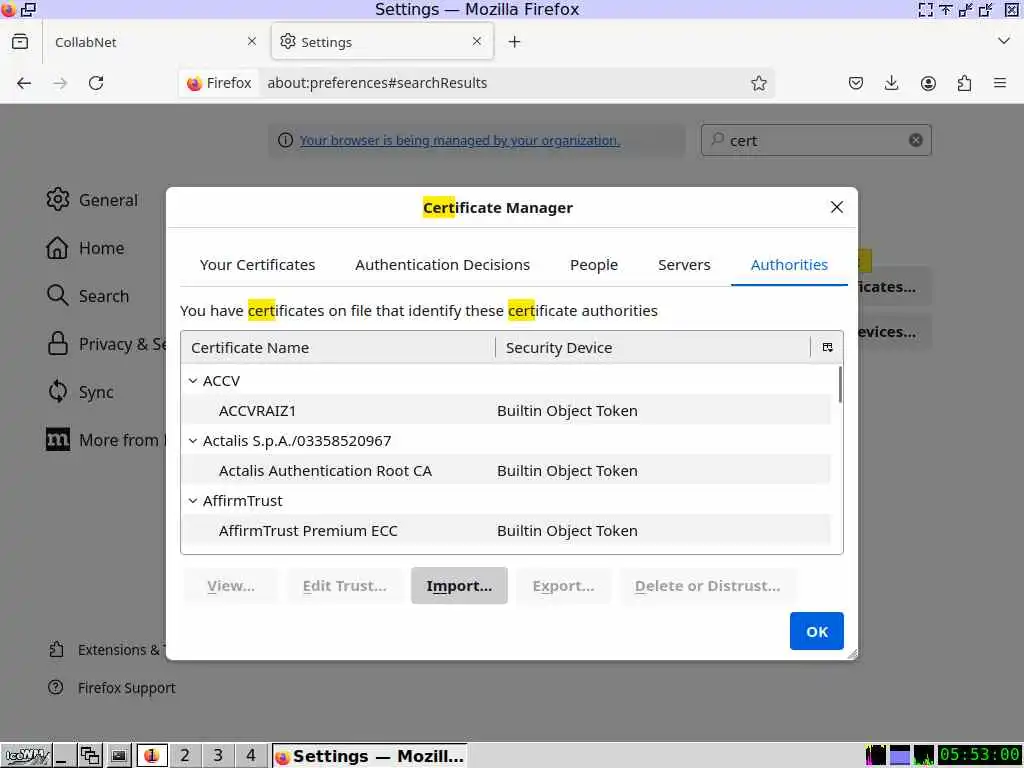This screenshot has height=768, width=1024.
Task: Close the CollabNet tab
Action: [x=252, y=41]
